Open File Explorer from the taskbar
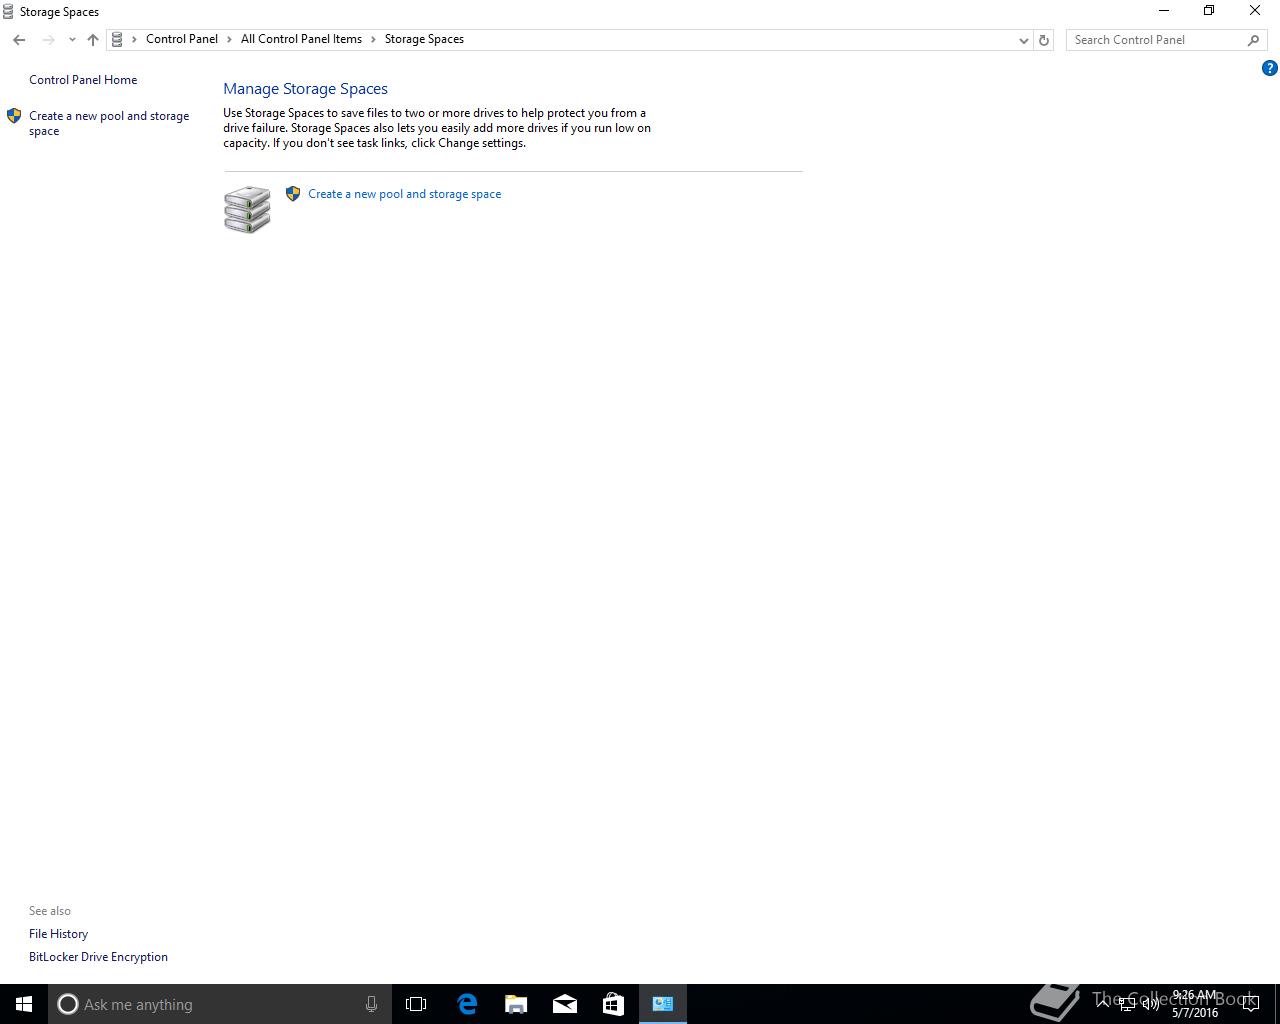 click(x=516, y=1004)
